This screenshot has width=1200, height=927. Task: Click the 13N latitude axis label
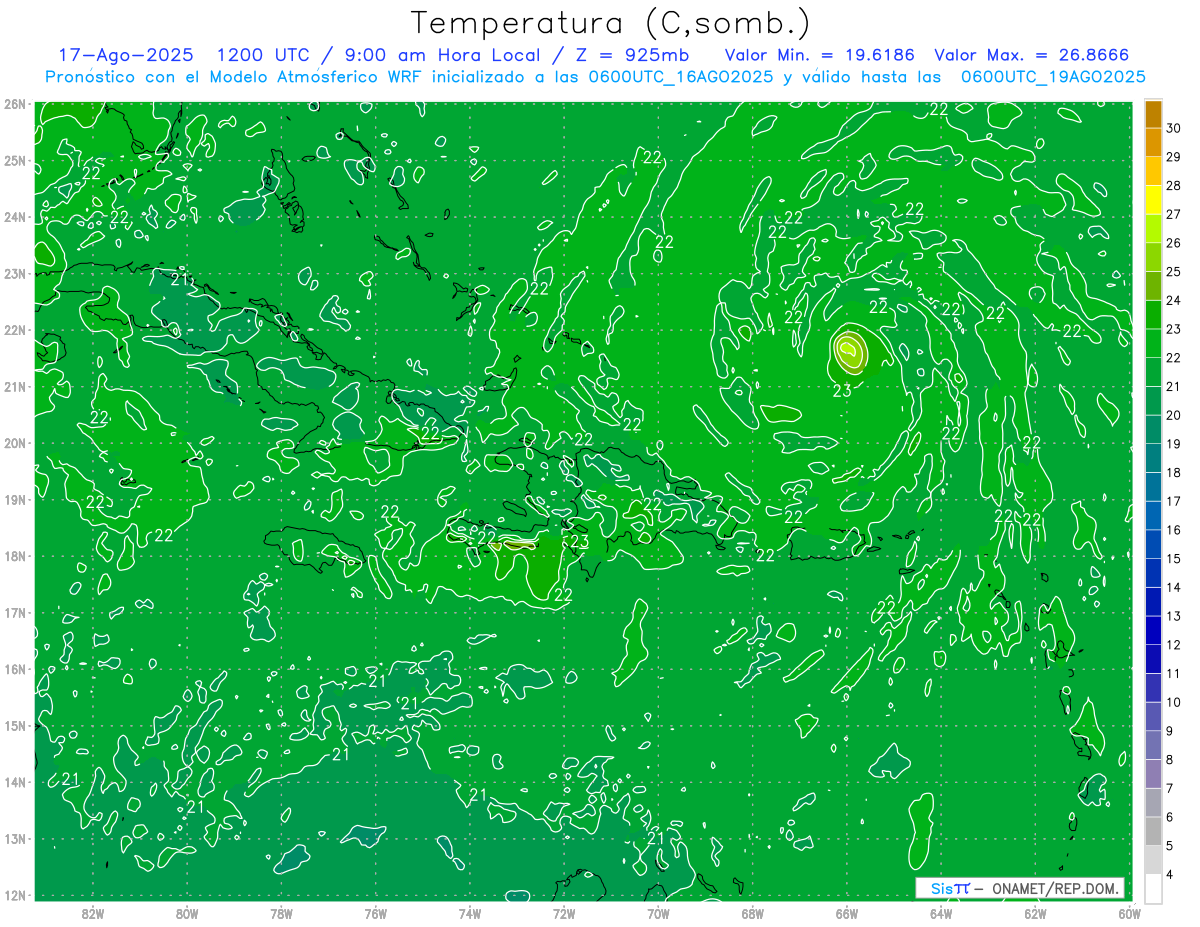(x=14, y=839)
